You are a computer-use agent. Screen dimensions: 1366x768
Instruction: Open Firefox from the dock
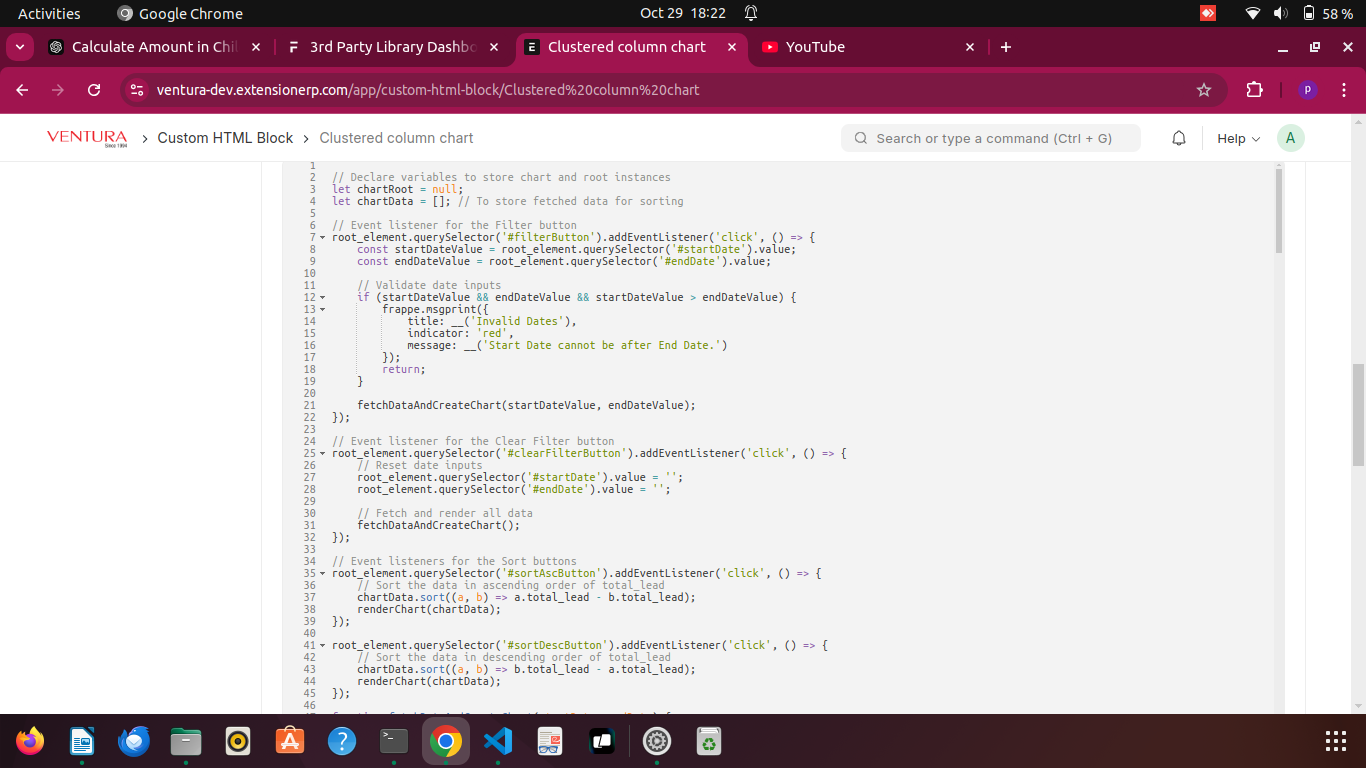click(x=30, y=741)
